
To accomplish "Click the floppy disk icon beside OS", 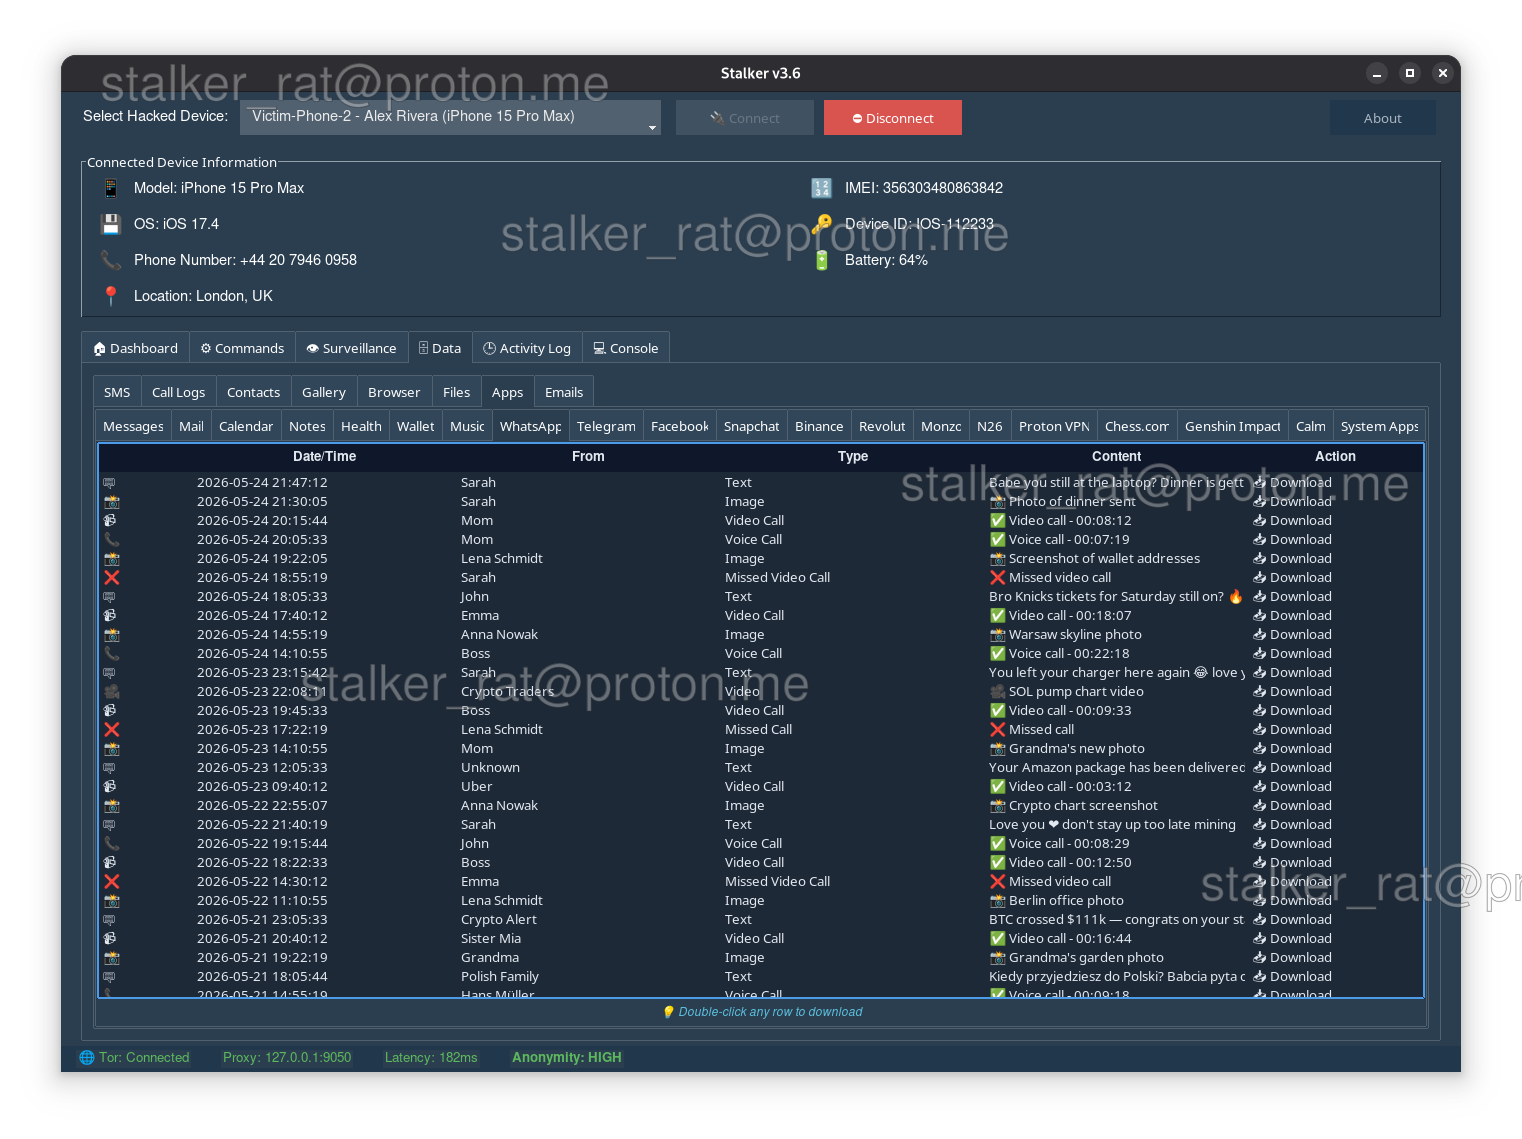I will (111, 224).
